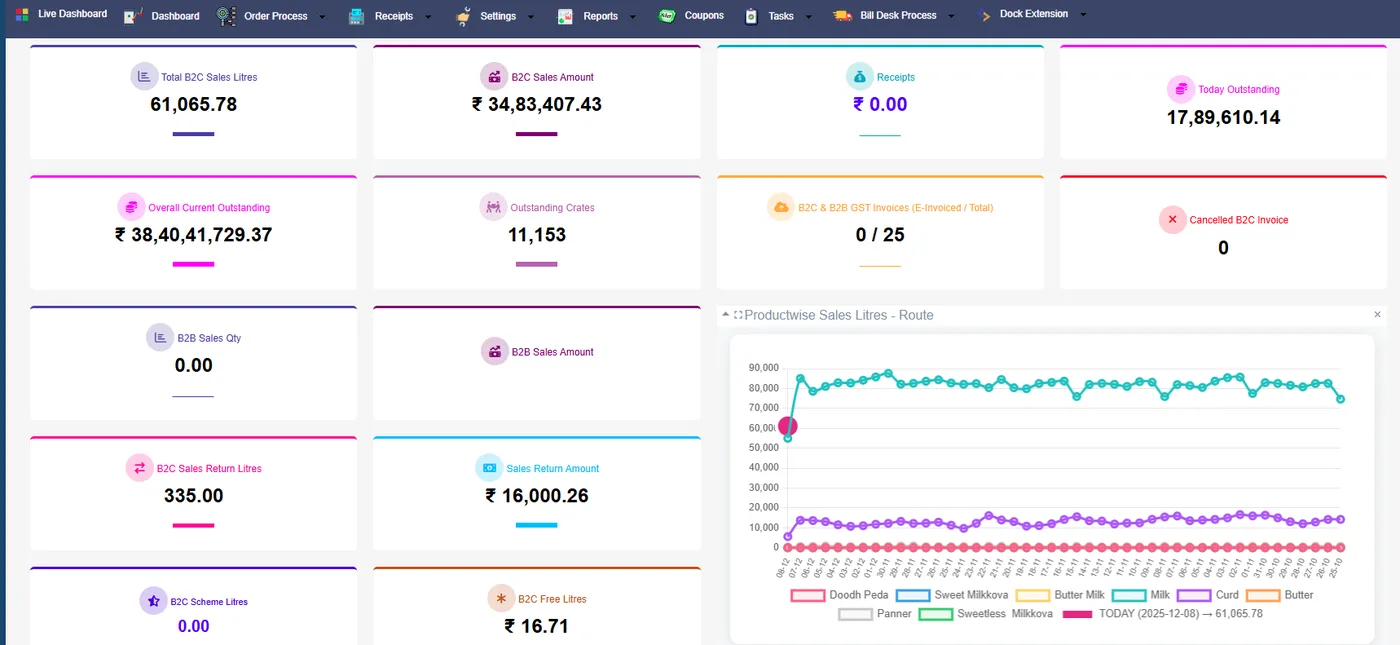Click the B2C Free Litres asterisk icon
The height and width of the screenshot is (645, 1400).
point(501,599)
